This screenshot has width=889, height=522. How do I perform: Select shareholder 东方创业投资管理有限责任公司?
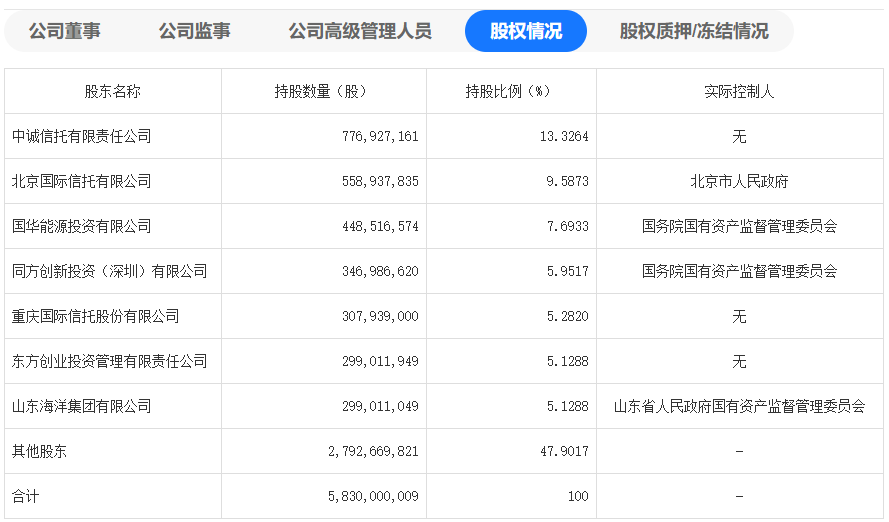point(109,362)
